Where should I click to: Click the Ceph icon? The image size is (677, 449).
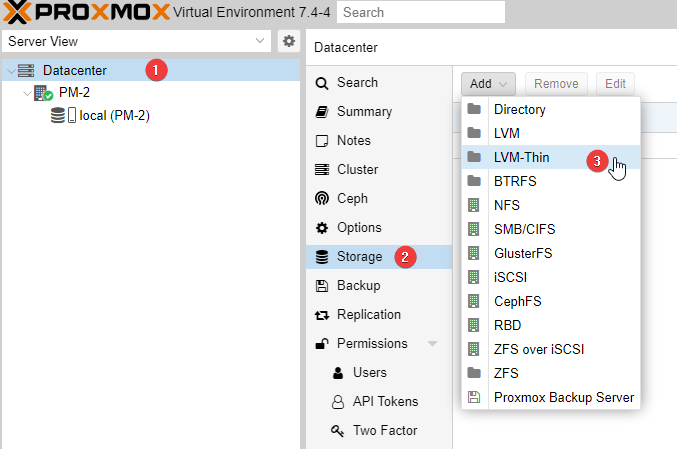322,199
